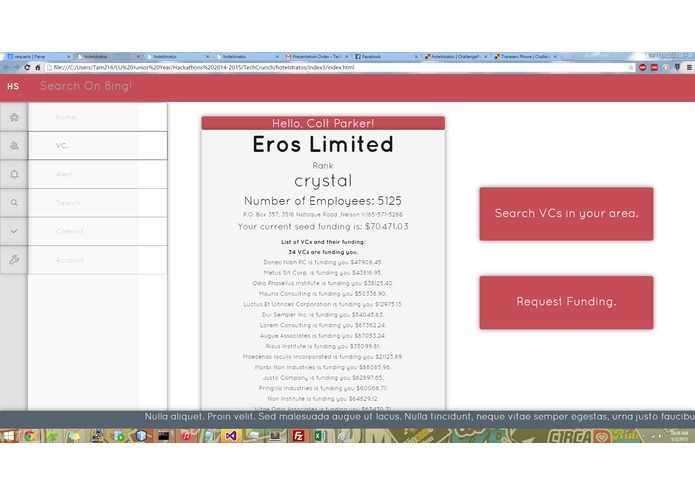This screenshot has width=695, height=494.
Task: Switch to the Facebook tab
Action: coord(386,57)
